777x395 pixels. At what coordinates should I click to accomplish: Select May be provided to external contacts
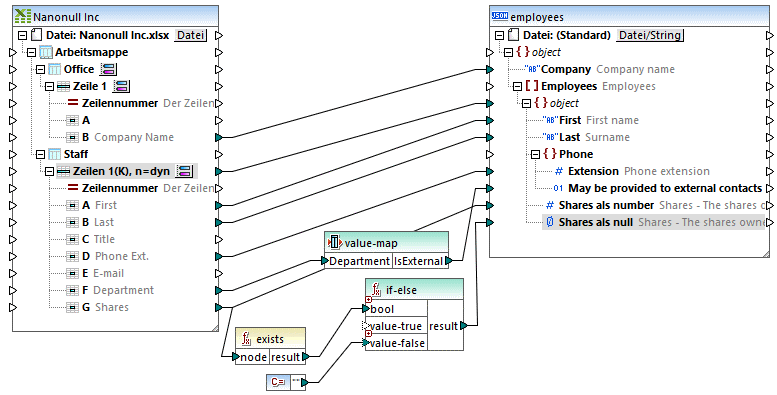[x=658, y=188]
